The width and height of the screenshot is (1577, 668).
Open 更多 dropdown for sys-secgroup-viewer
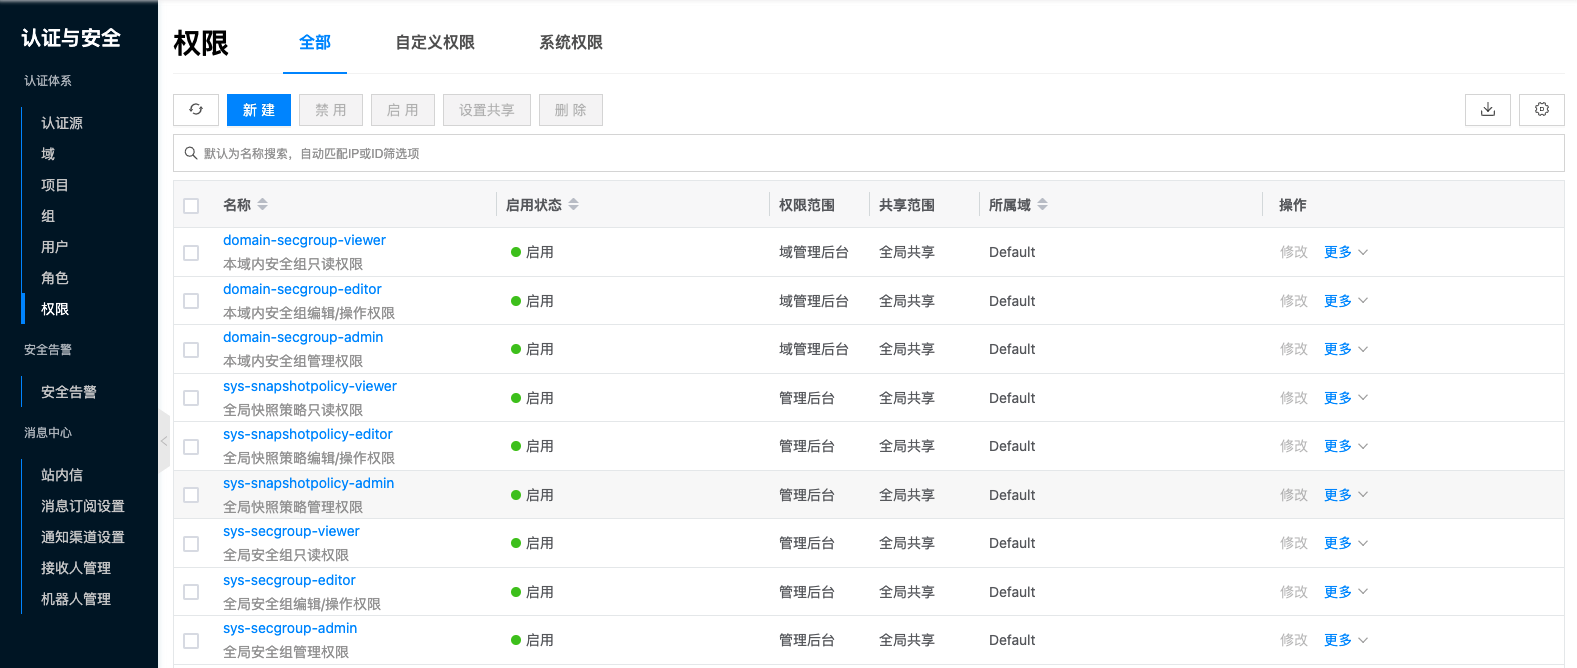coord(1345,543)
